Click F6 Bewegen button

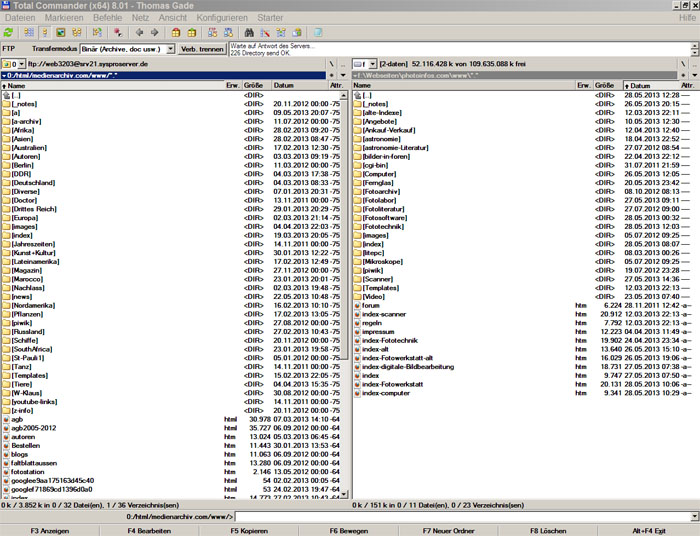[x=349, y=531]
